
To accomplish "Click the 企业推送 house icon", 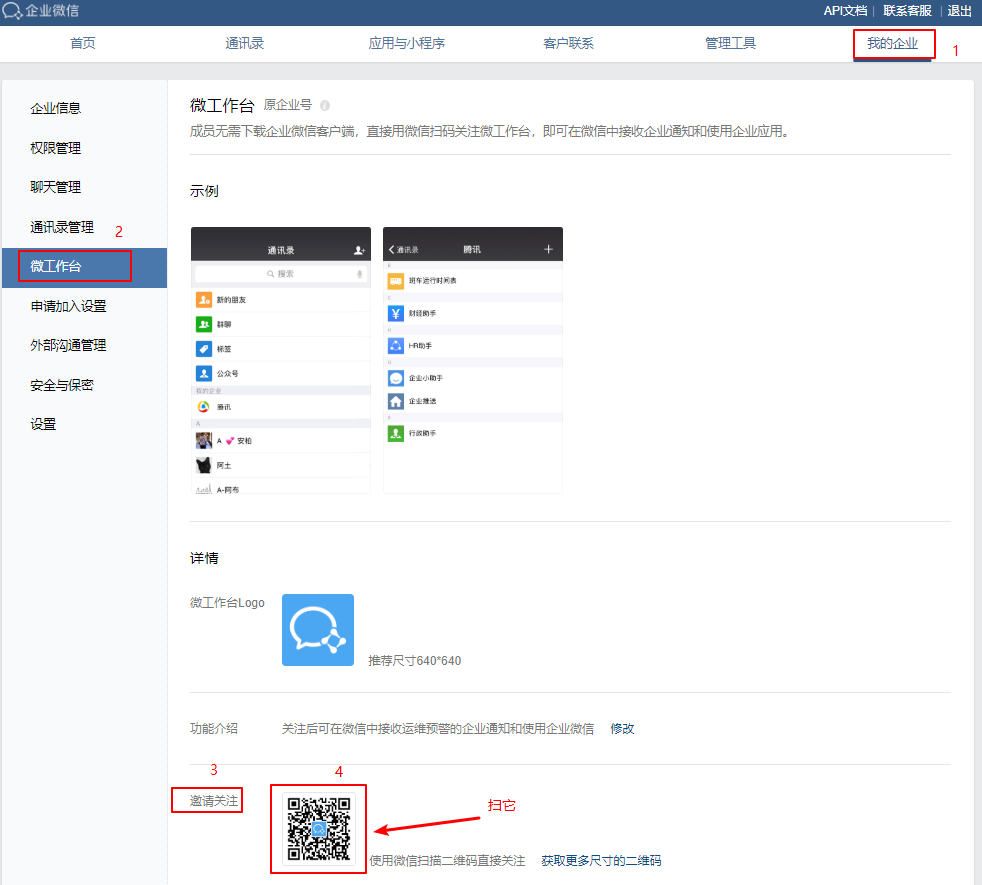I will pyautogui.click(x=396, y=401).
